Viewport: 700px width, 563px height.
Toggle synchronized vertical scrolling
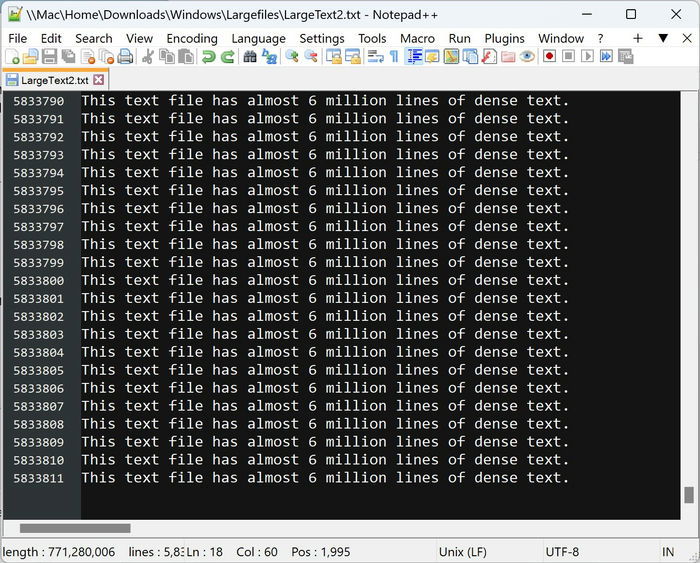333,57
